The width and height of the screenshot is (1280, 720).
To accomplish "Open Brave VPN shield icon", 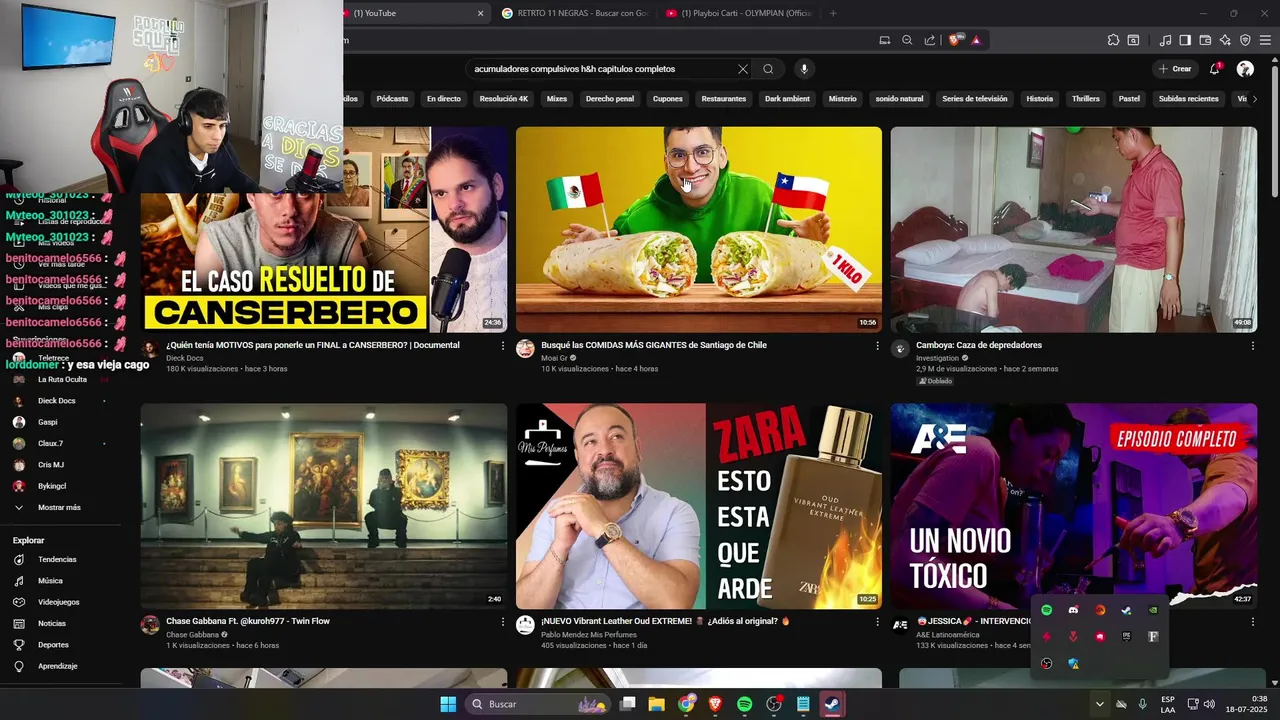I will [1245, 40].
